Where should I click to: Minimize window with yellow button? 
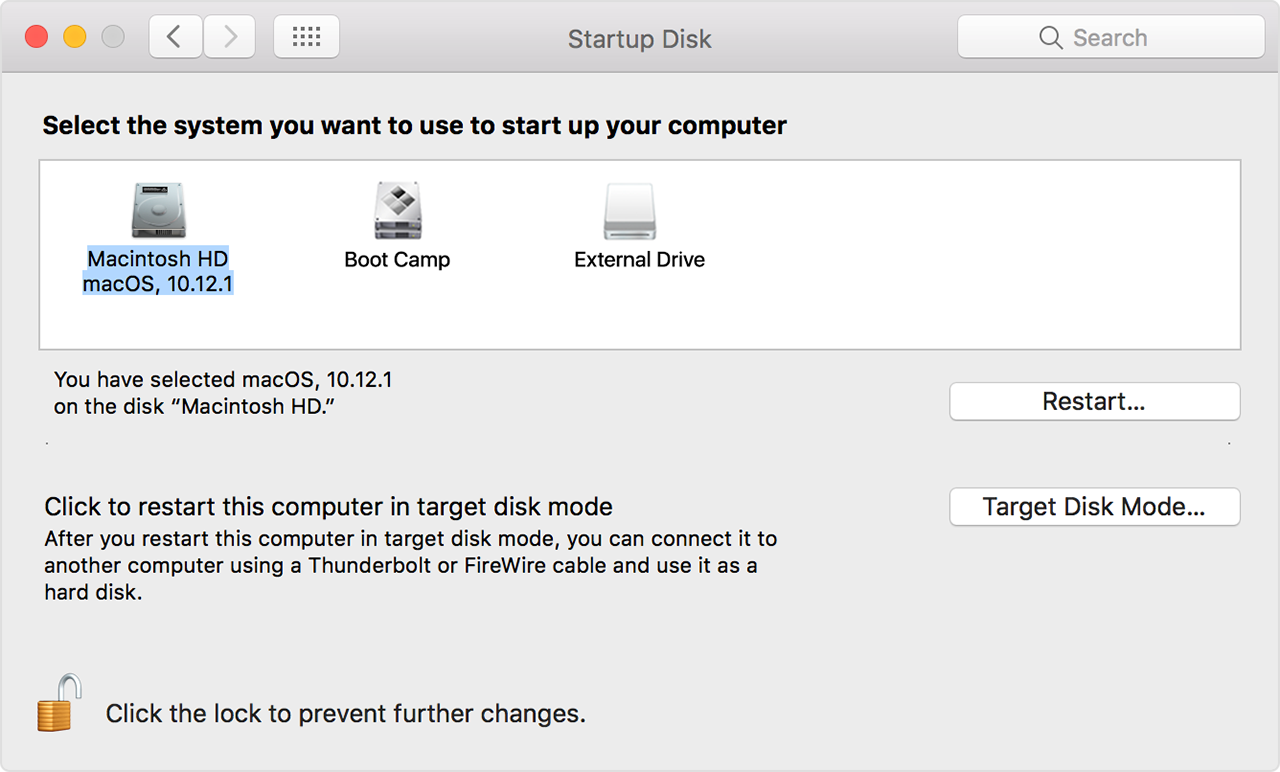pyautogui.click(x=75, y=37)
